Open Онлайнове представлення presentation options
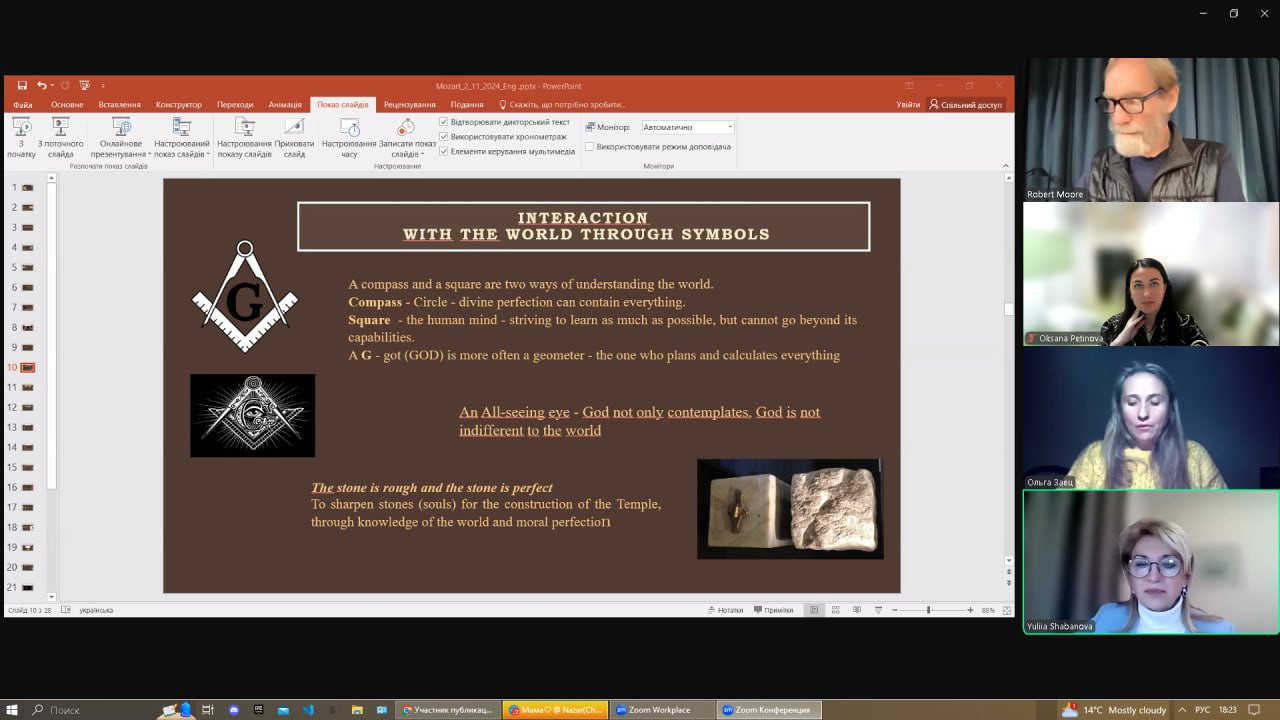The image size is (1280, 720). pos(121,137)
